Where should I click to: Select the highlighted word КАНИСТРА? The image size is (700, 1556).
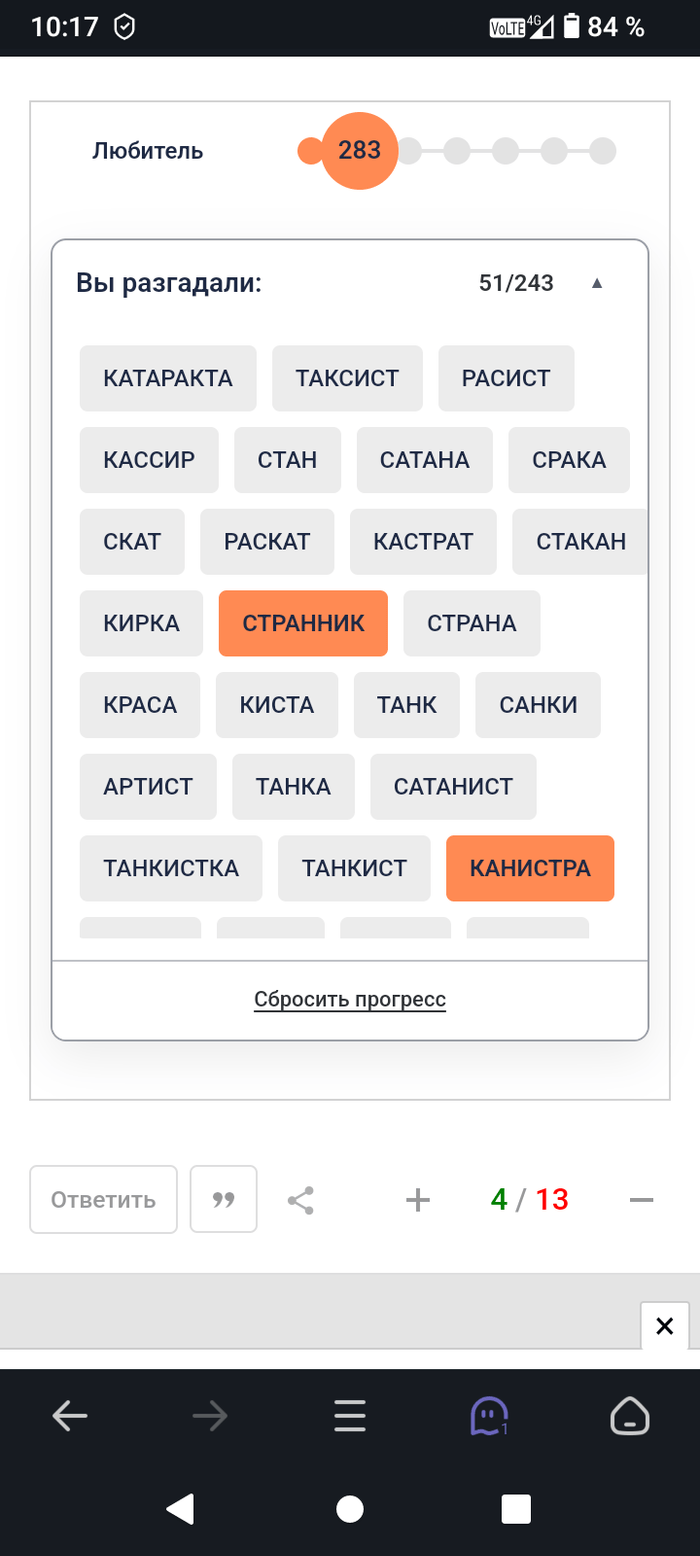(x=530, y=868)
